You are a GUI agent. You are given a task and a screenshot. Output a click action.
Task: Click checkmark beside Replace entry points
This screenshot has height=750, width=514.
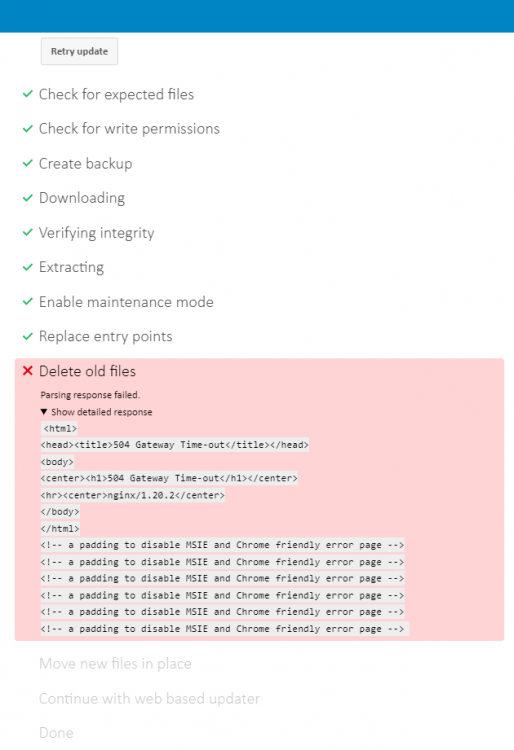[28, 336]
